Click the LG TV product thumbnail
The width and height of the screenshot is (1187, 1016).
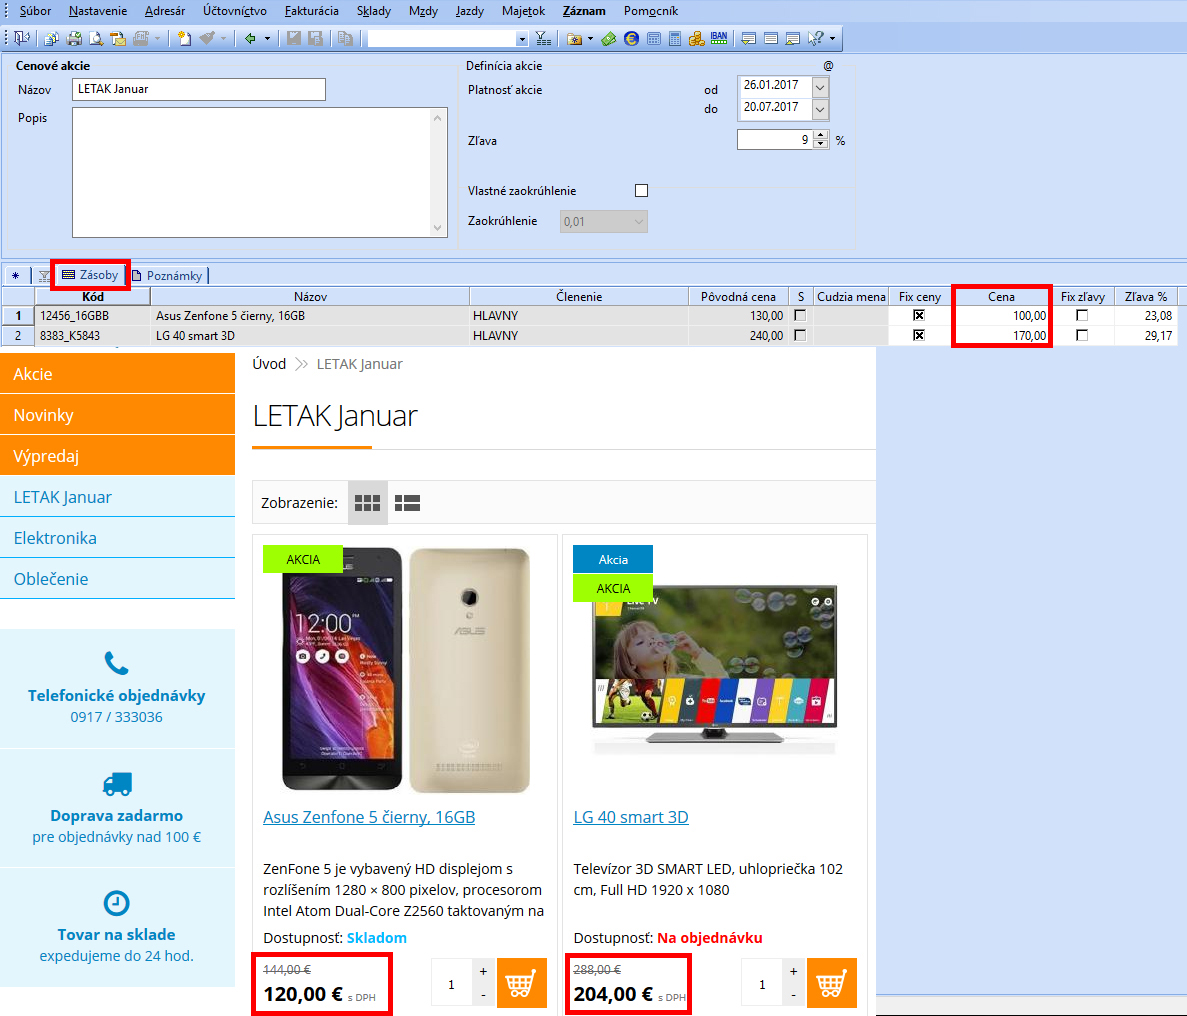pyautogui.click(x=715, y=669)
